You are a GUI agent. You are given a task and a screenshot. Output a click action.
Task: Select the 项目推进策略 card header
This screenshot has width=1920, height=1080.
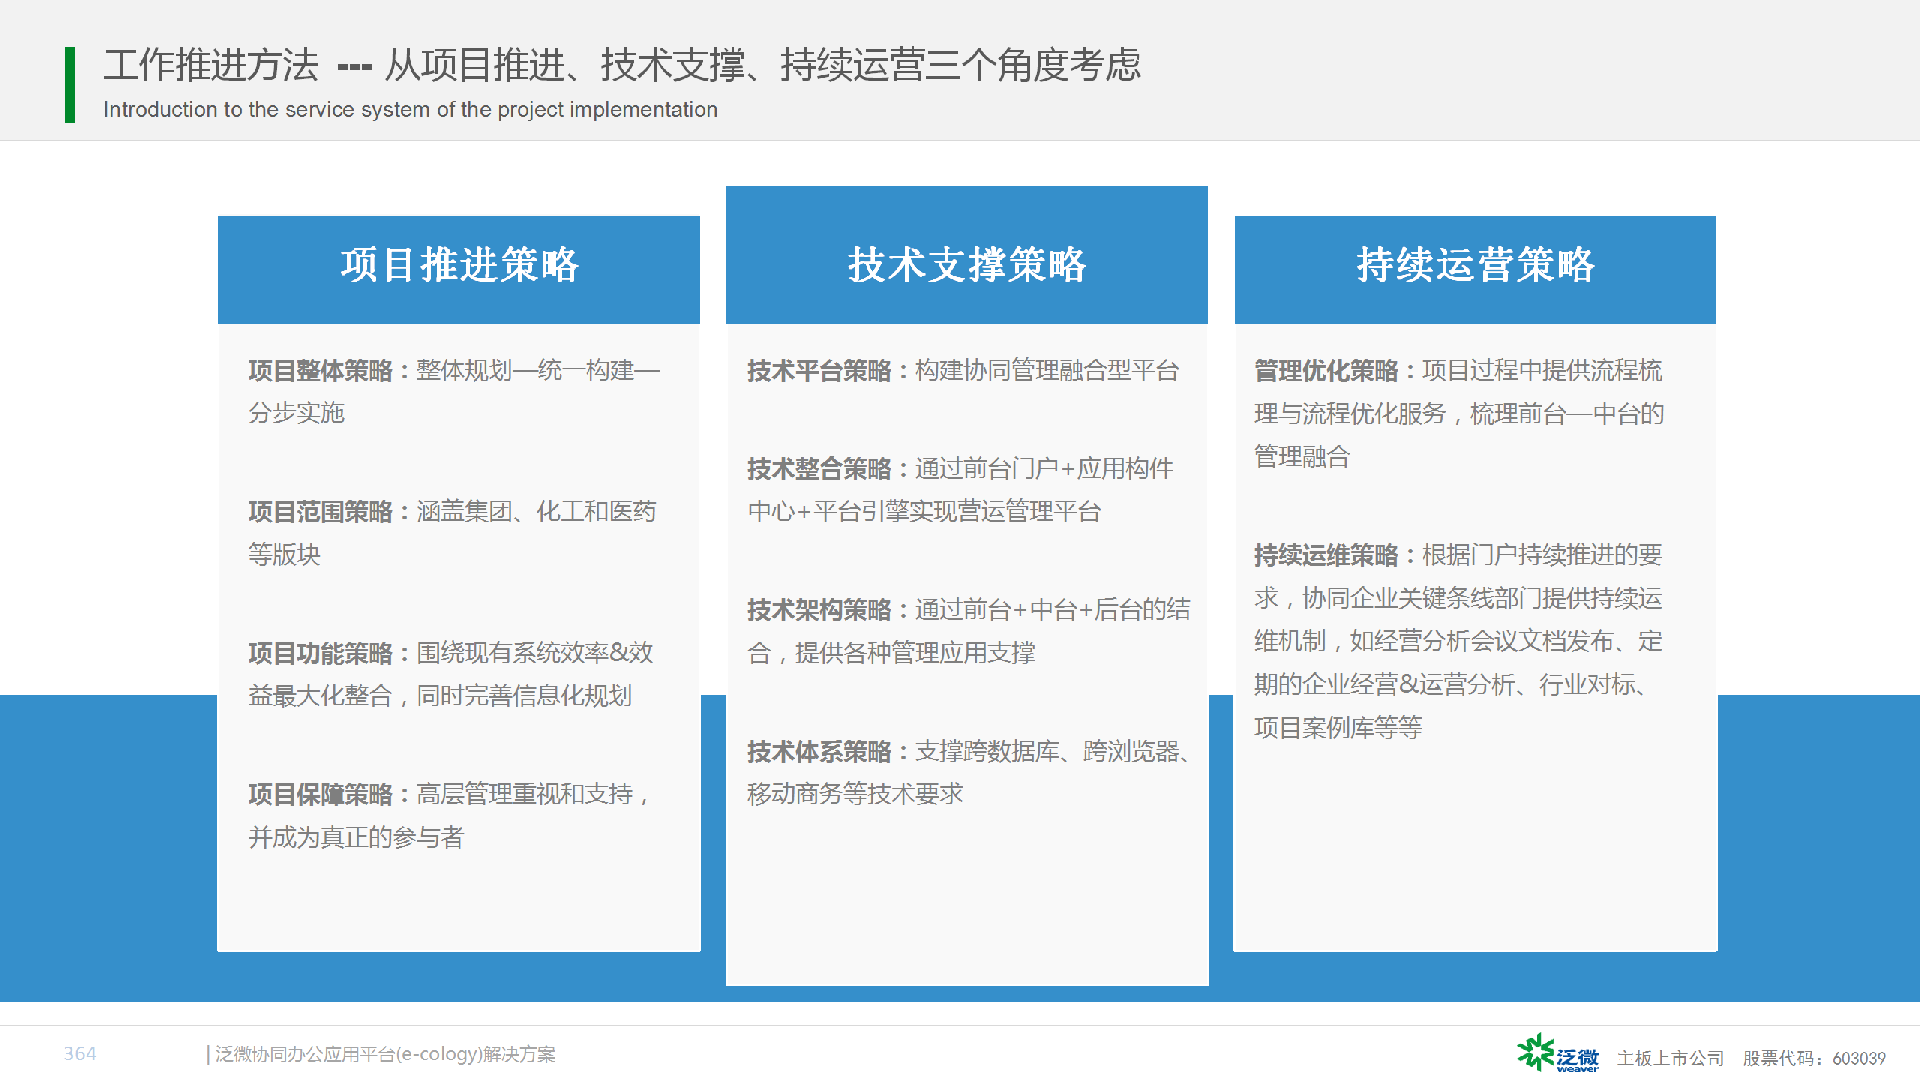pos(459,269)
